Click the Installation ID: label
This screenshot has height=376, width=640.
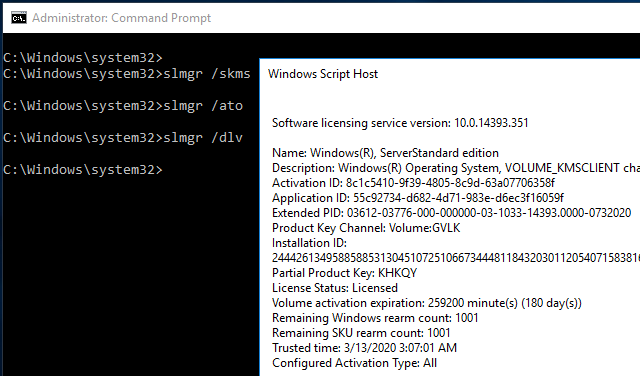(309, 243)
